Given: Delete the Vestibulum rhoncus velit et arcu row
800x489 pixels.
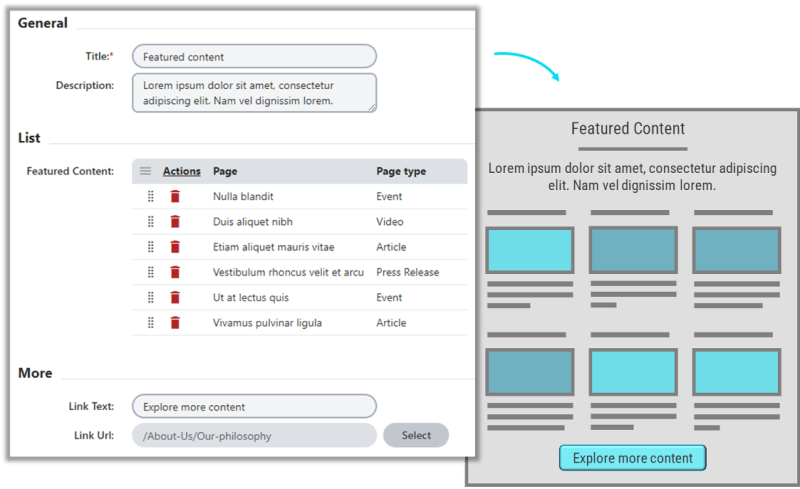Looking at the screenshot, I should [175, 272].
